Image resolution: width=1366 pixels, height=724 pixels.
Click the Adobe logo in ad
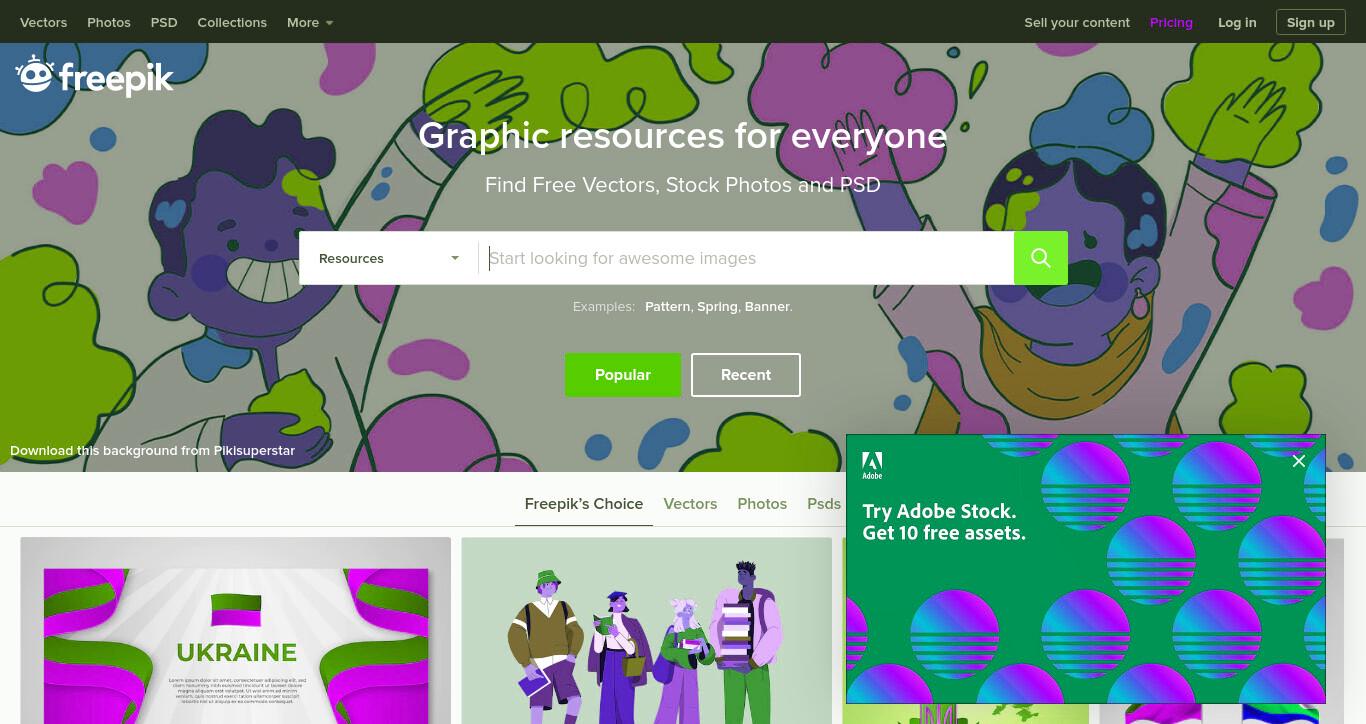[872, 466]
